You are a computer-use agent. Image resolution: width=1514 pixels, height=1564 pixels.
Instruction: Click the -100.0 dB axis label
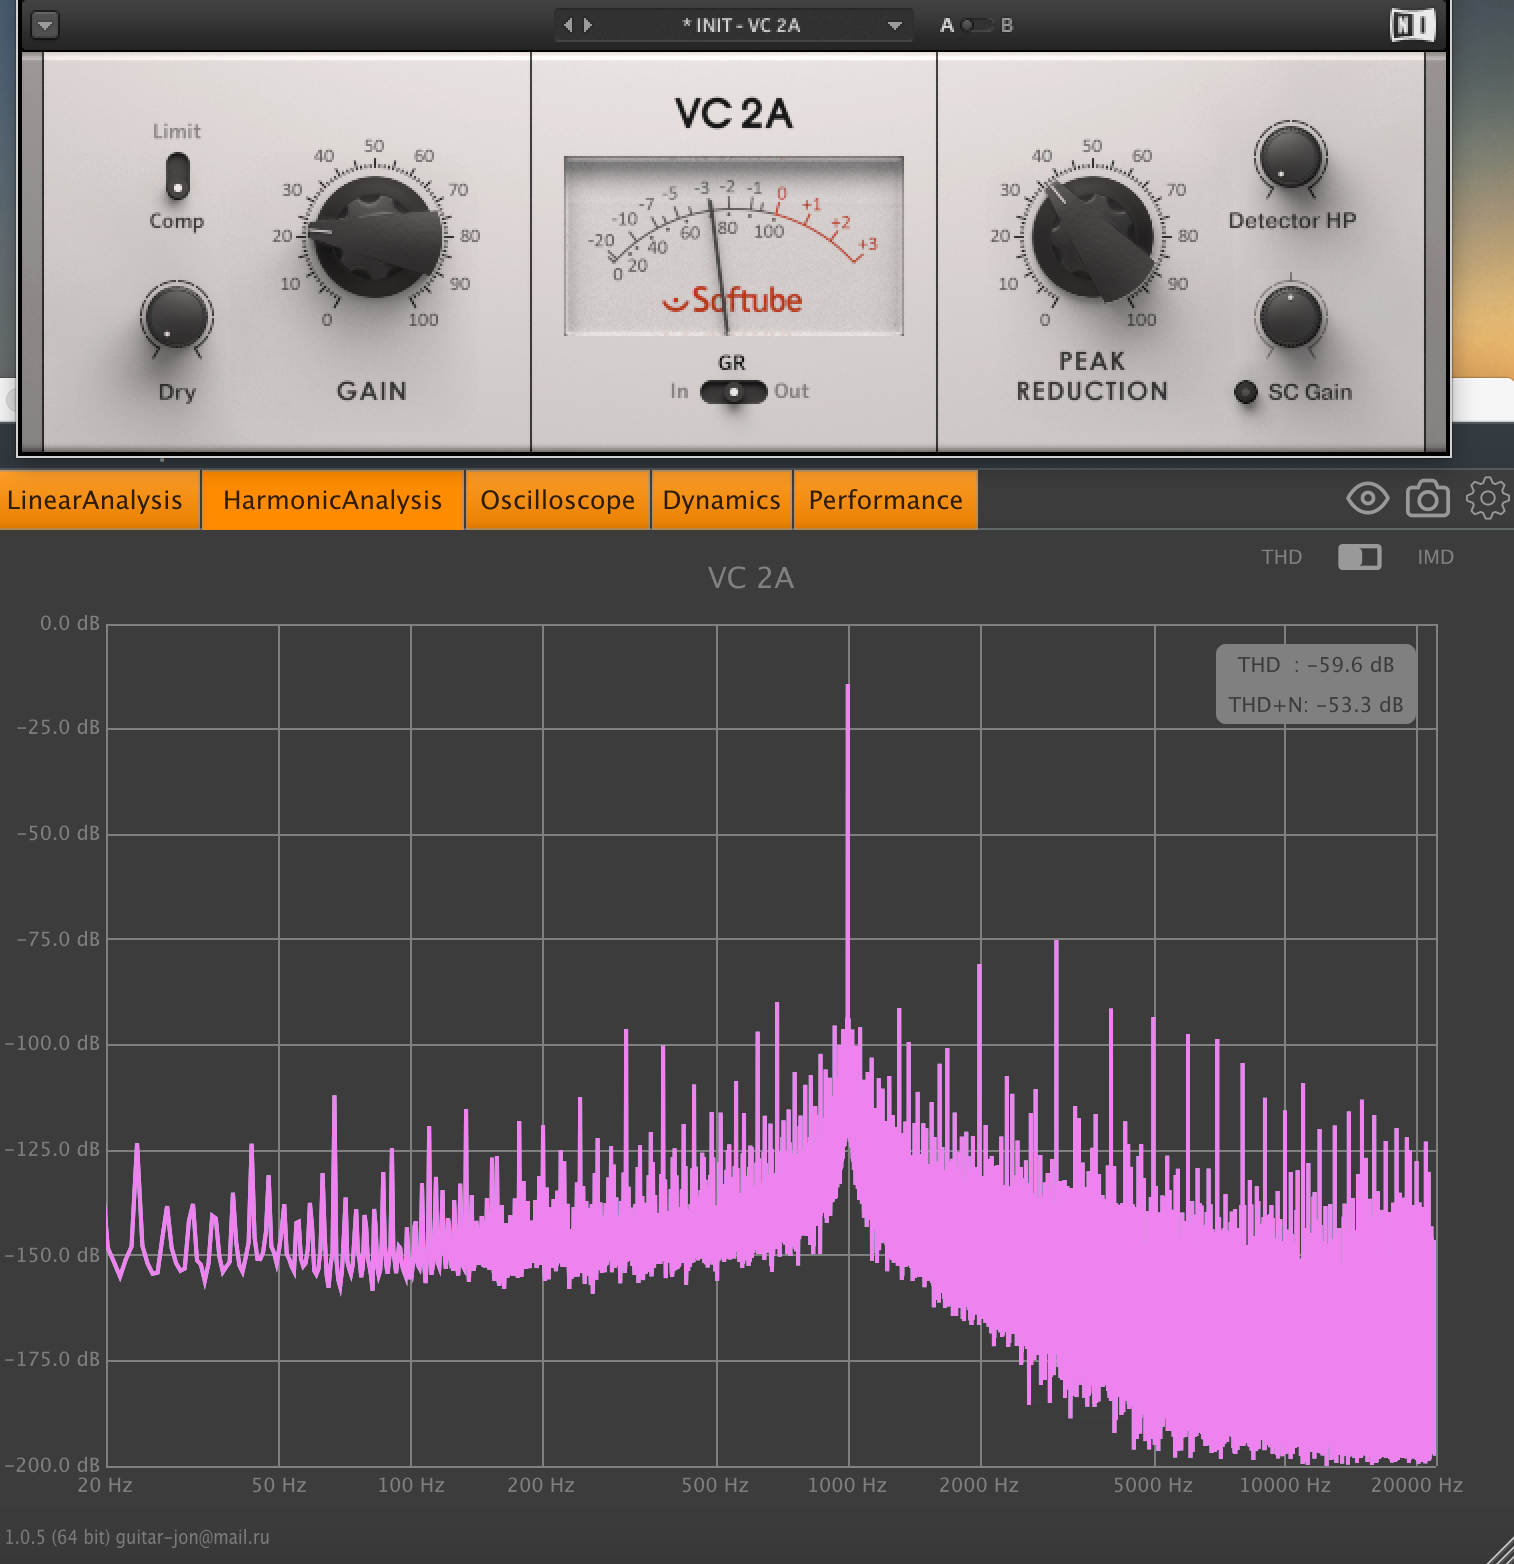point(52,1044)
